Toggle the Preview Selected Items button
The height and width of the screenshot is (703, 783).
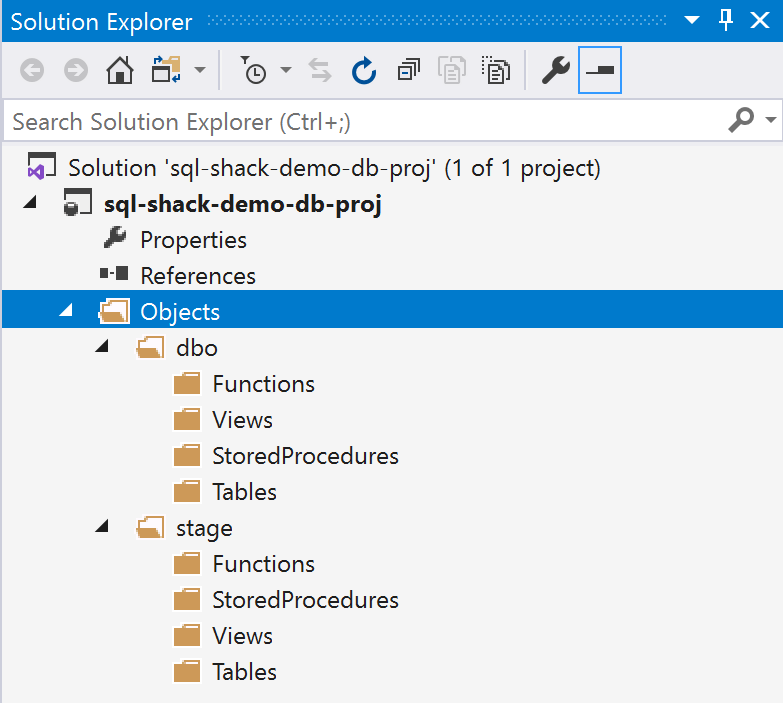click(x=600, y=70)
